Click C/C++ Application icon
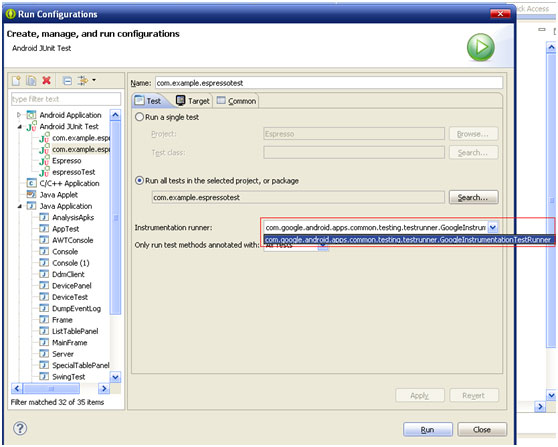This screenshot has width=558, height=447. pyautogui.click(x=31, y=183)
